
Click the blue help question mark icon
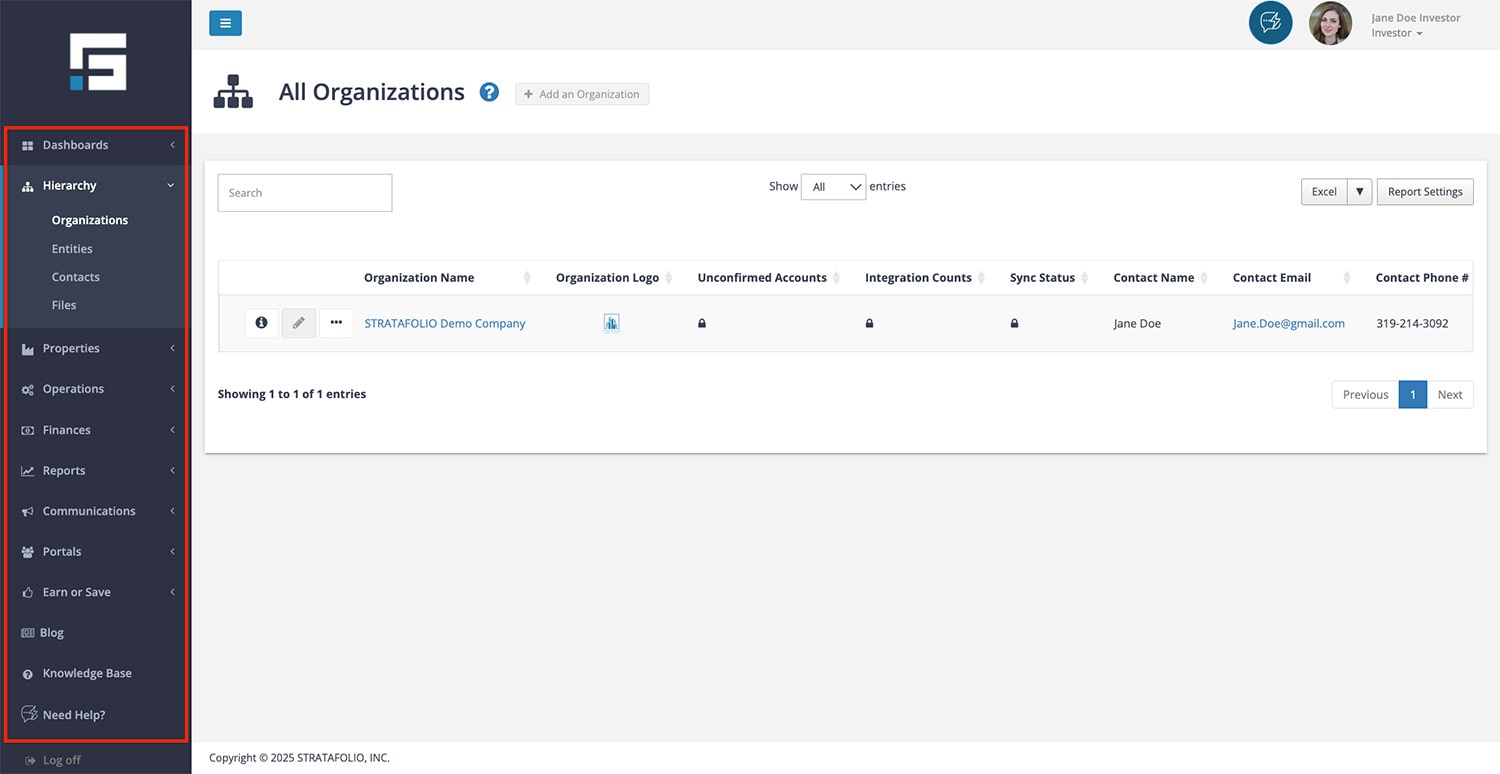pos(489,92)
